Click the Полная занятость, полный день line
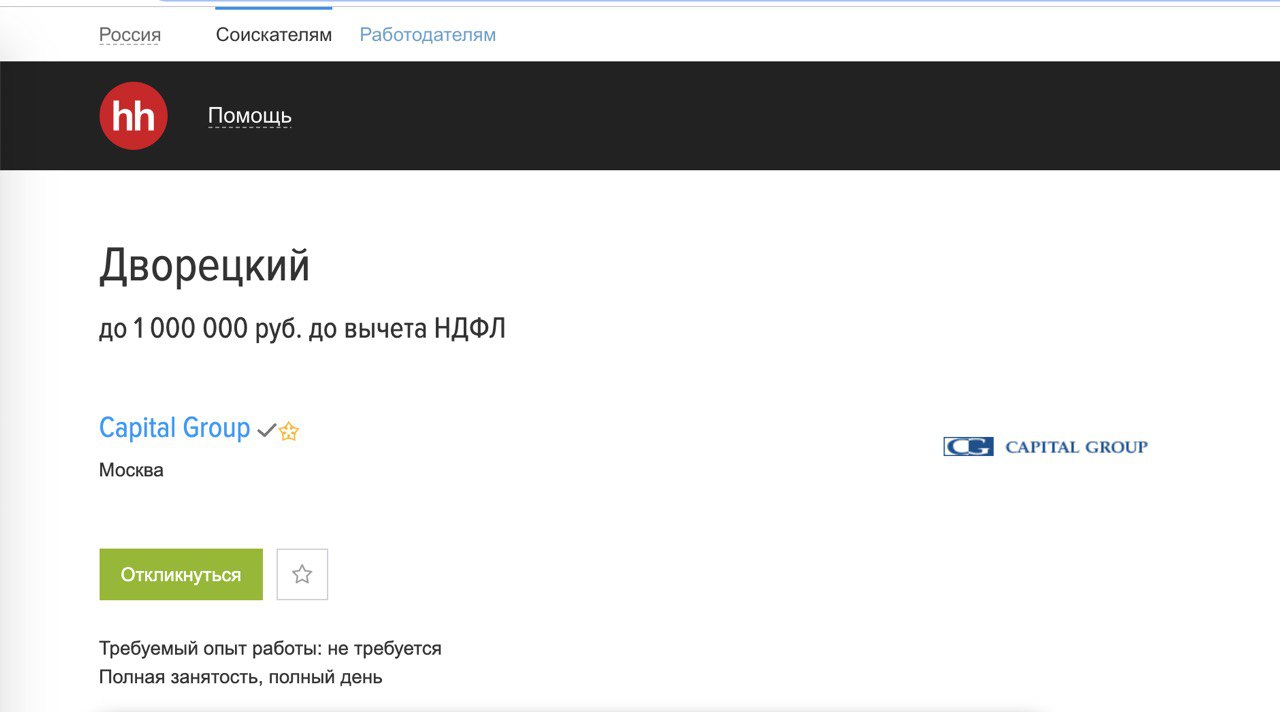The image size is (1280, 712). [x=241, y=677]
